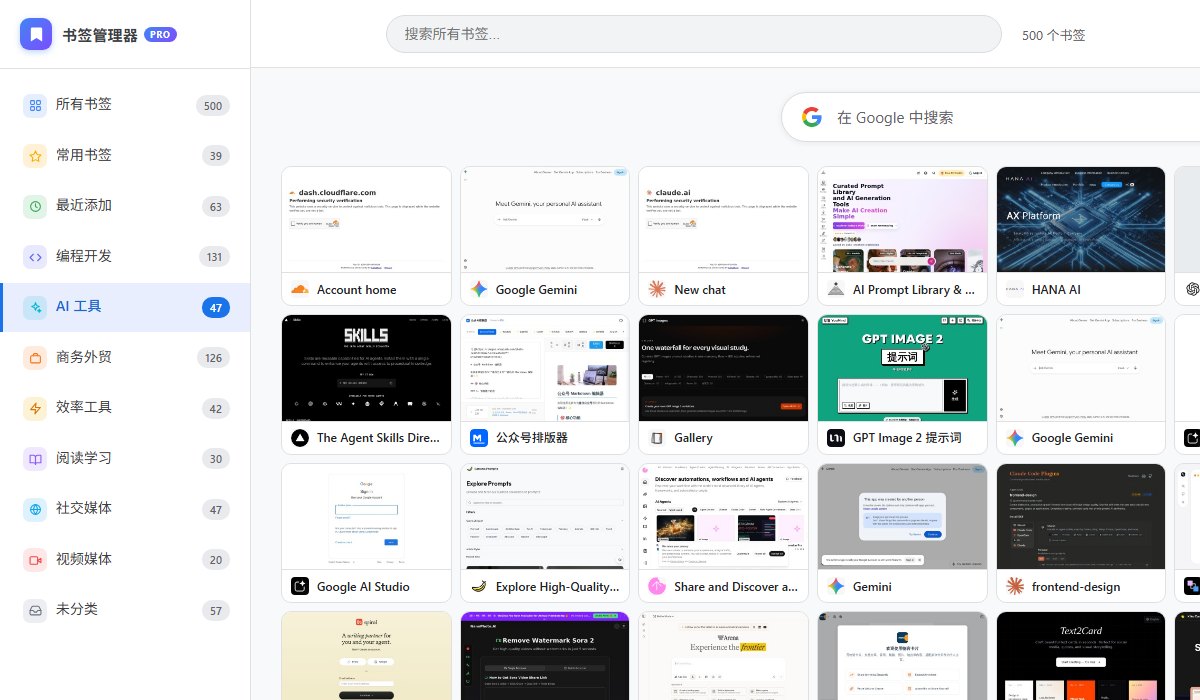Screen dimensions: 1200x700
Task: Open the spiral writing partner thumbnail
Action: pos(366,656)
